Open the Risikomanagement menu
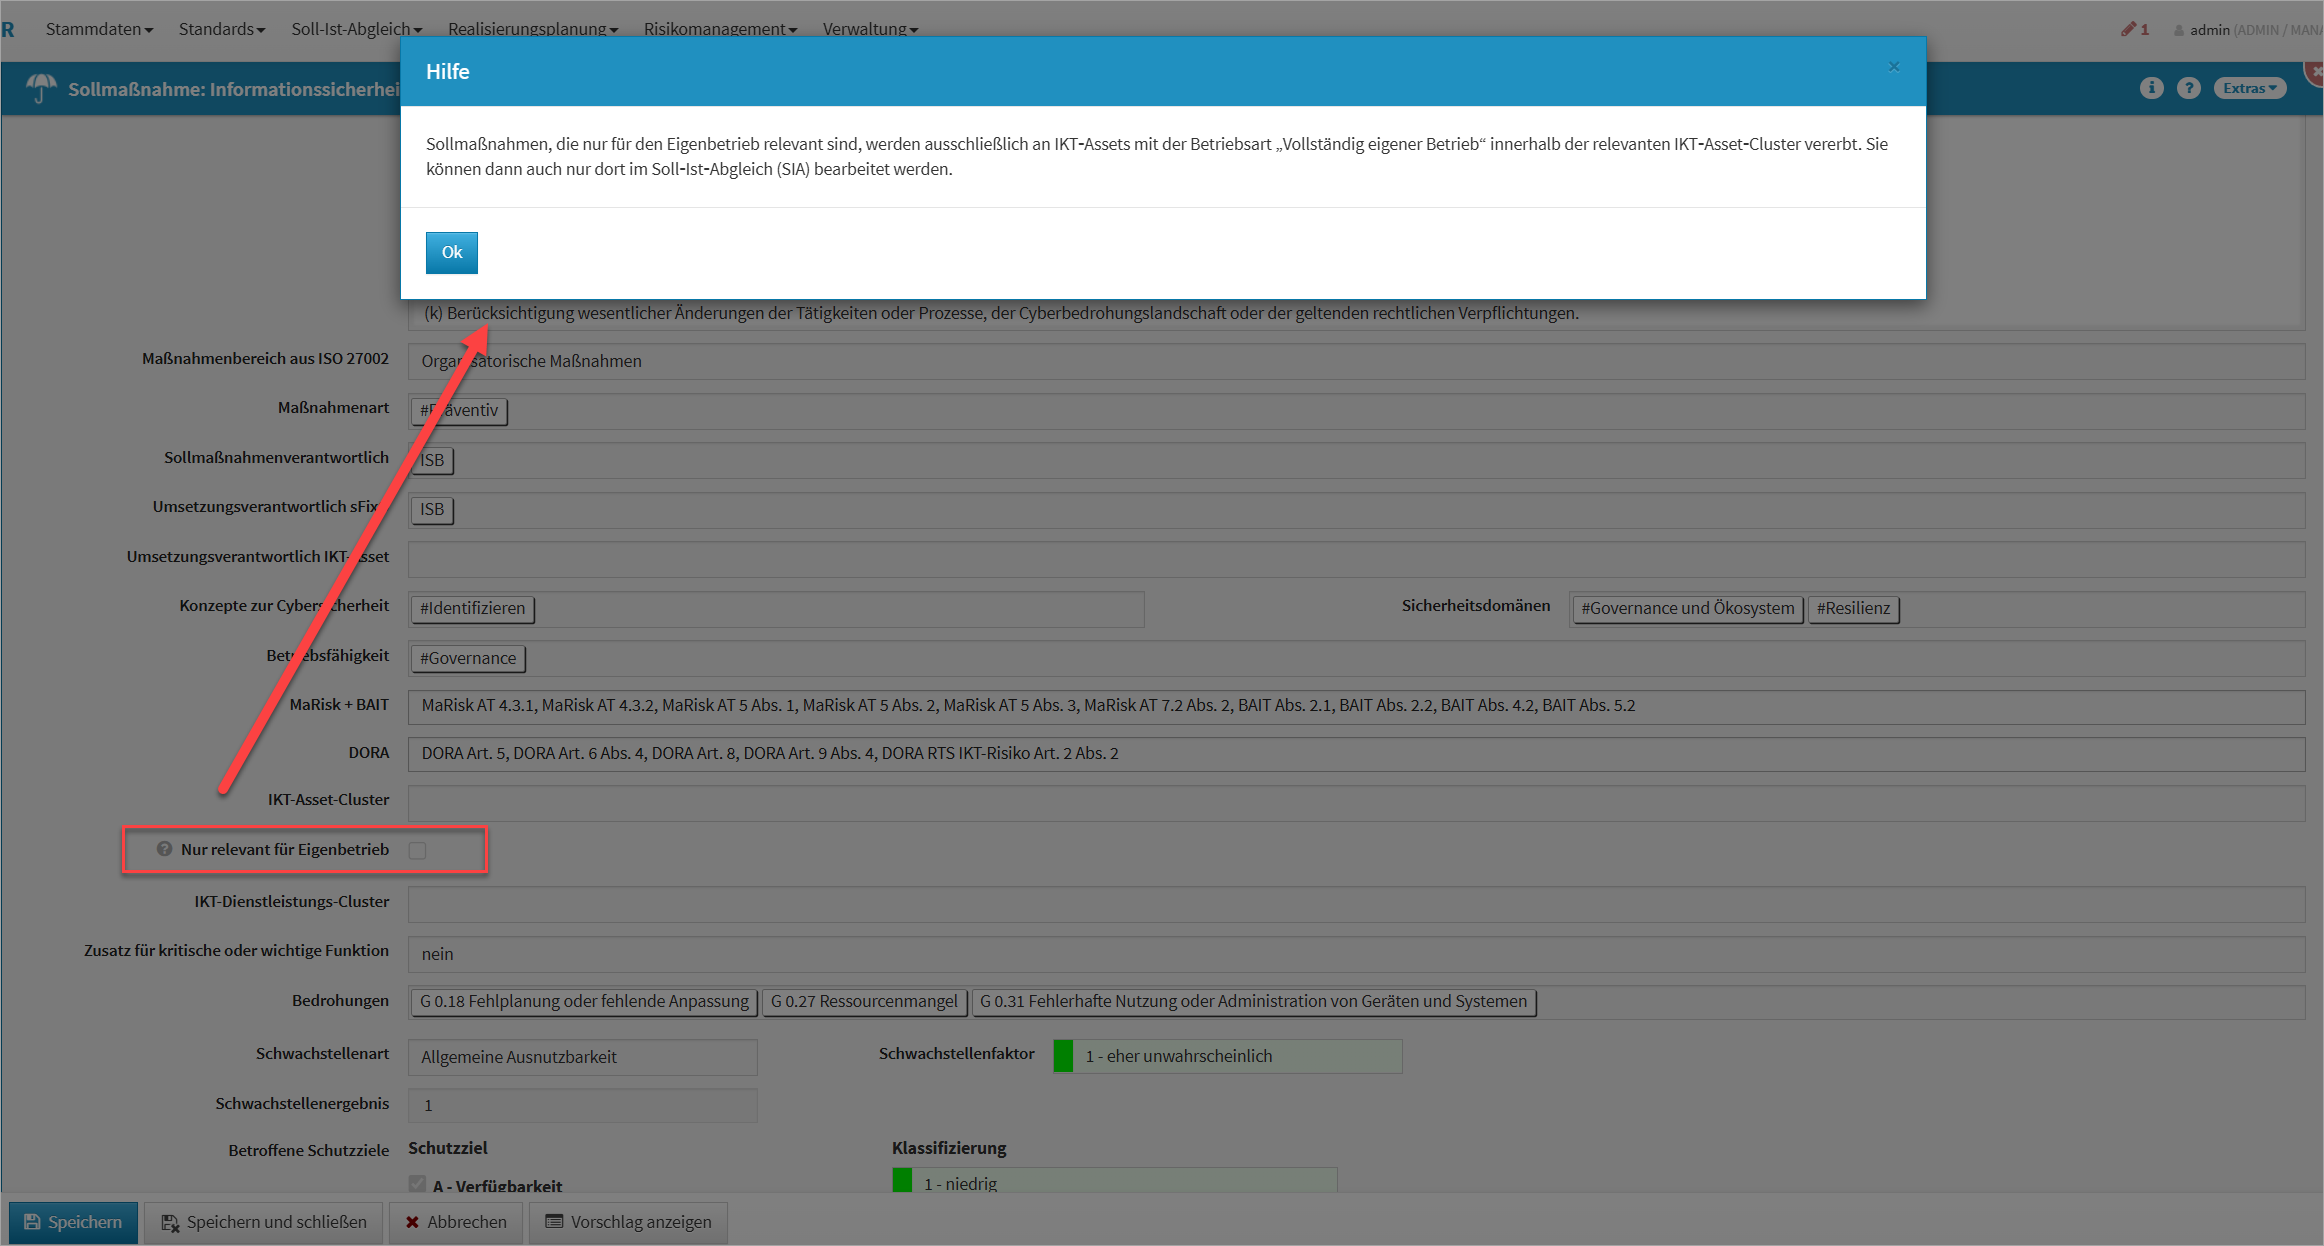The width and height of the screenshot is (2324, 1246). pyautogui.click(x=720, y=29)
